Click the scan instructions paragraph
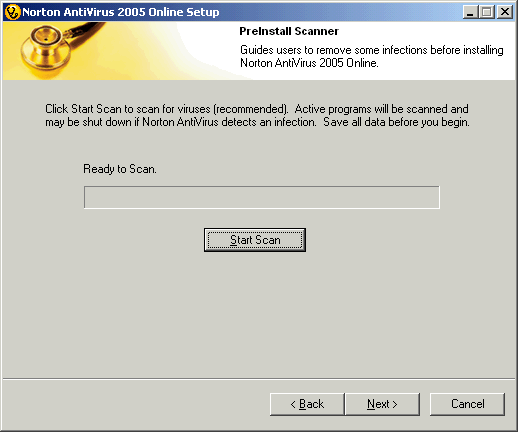This screenshot has height=432, width=518. (x=257, y=115)
